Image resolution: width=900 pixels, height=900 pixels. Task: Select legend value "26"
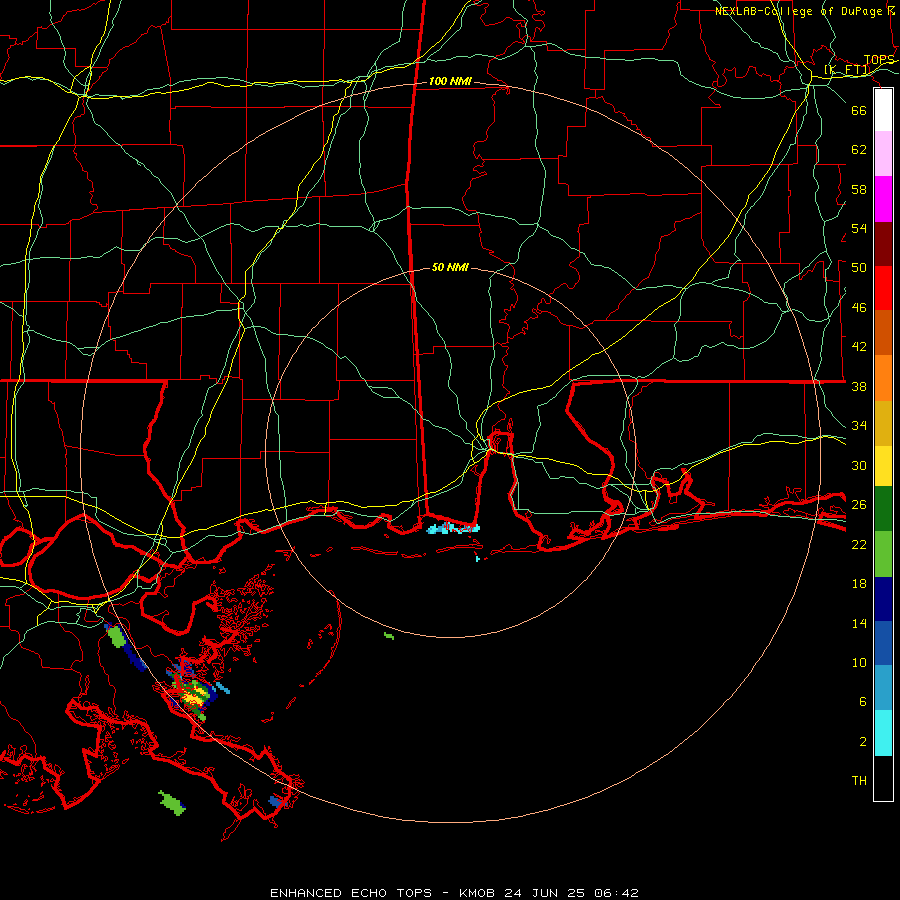tap(859, 505)
